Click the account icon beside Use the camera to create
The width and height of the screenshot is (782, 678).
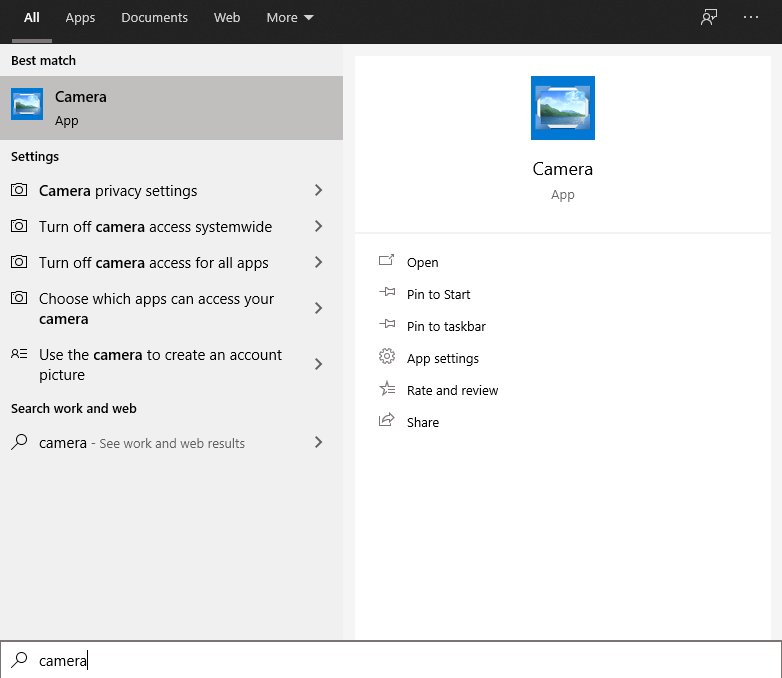click(x=19, y=354)
